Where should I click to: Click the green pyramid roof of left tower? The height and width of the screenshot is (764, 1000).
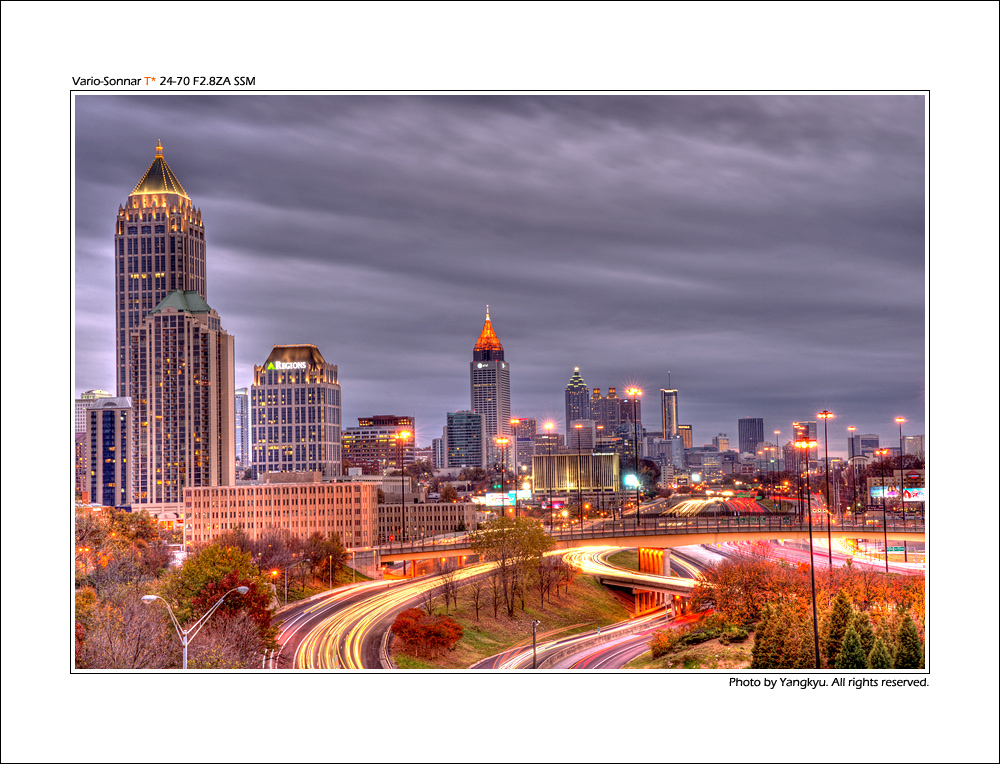pos(182,302)
